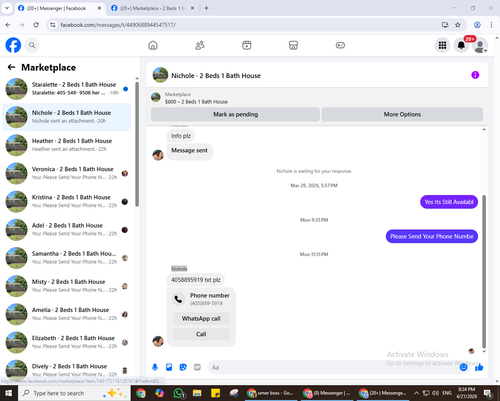Open the notifications bell icon
Screen dimensions: 500x401
(x=461, y=45)
